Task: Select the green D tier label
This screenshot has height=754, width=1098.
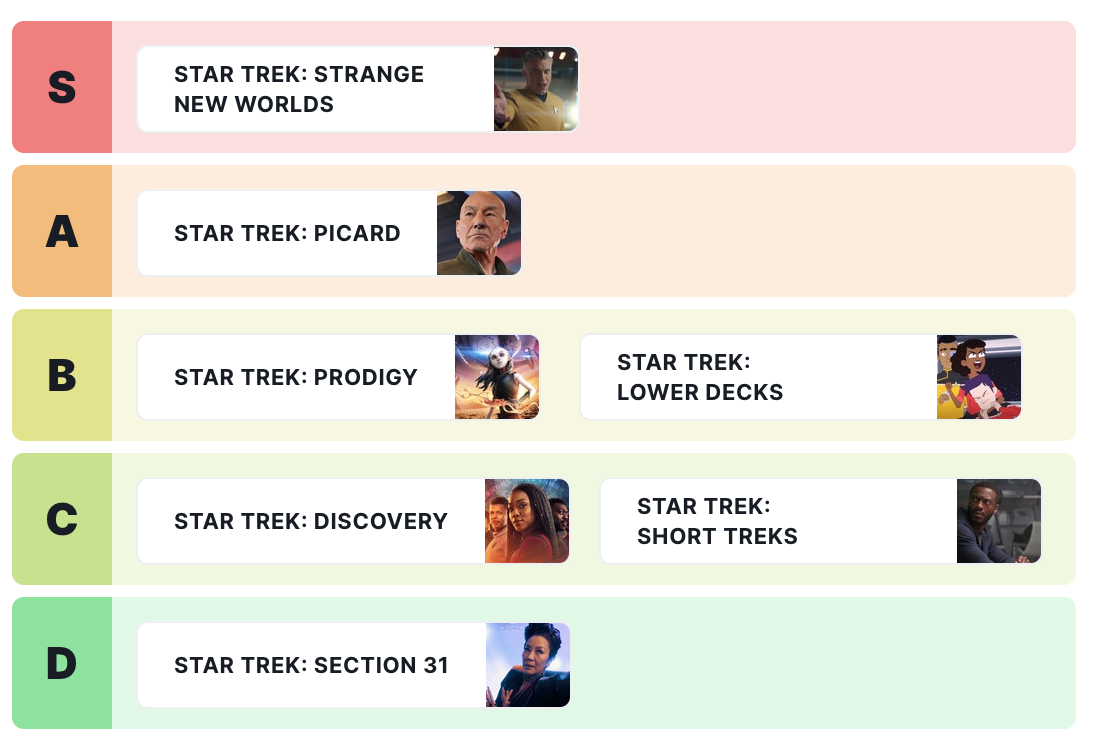Action: [62, 664]
